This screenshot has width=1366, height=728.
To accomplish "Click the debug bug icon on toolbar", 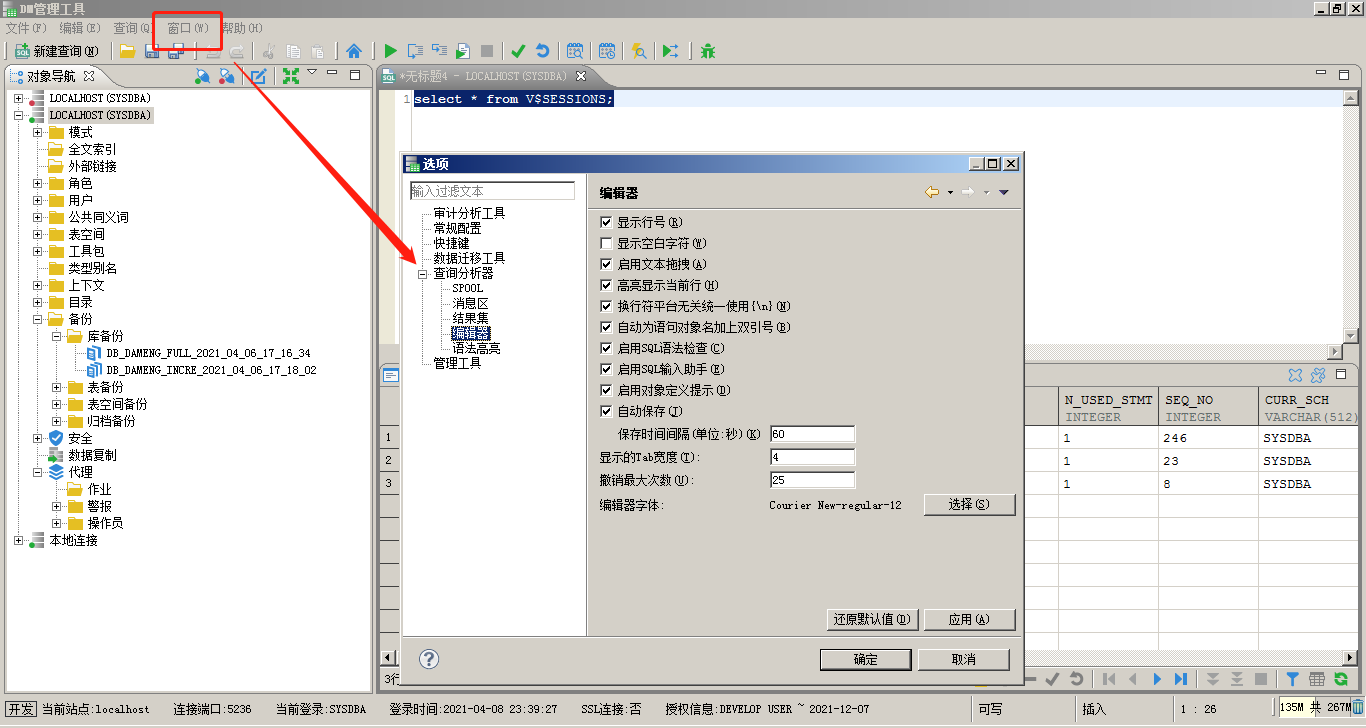I will 708,51.
